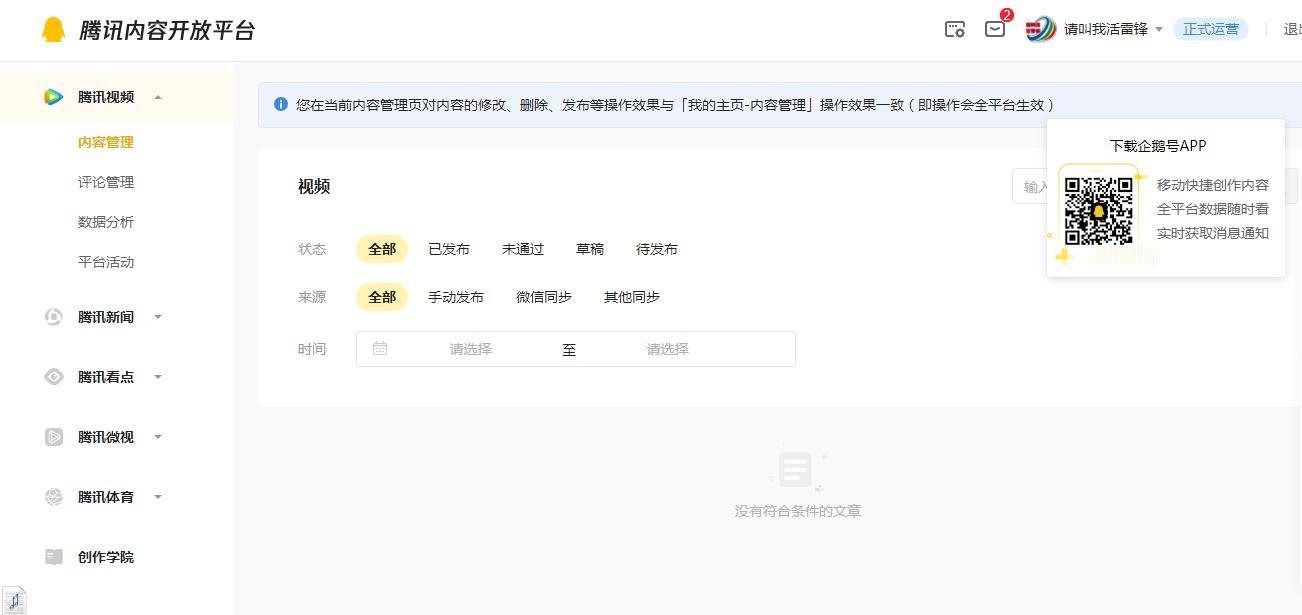This screenshot has width=1302, height=615.
Task: Click the 视频 section heading
Action: (x=314, y=186)
